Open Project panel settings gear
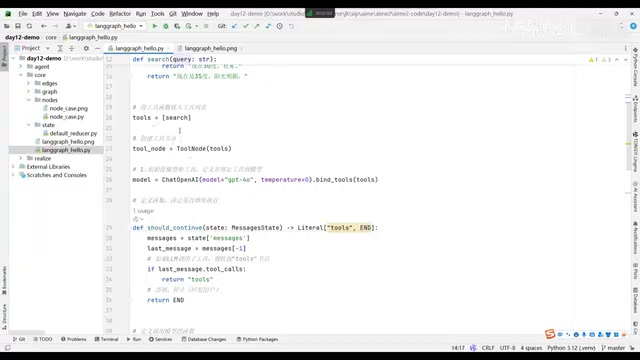This screenshot has height=360, width=640. (86, 48)
